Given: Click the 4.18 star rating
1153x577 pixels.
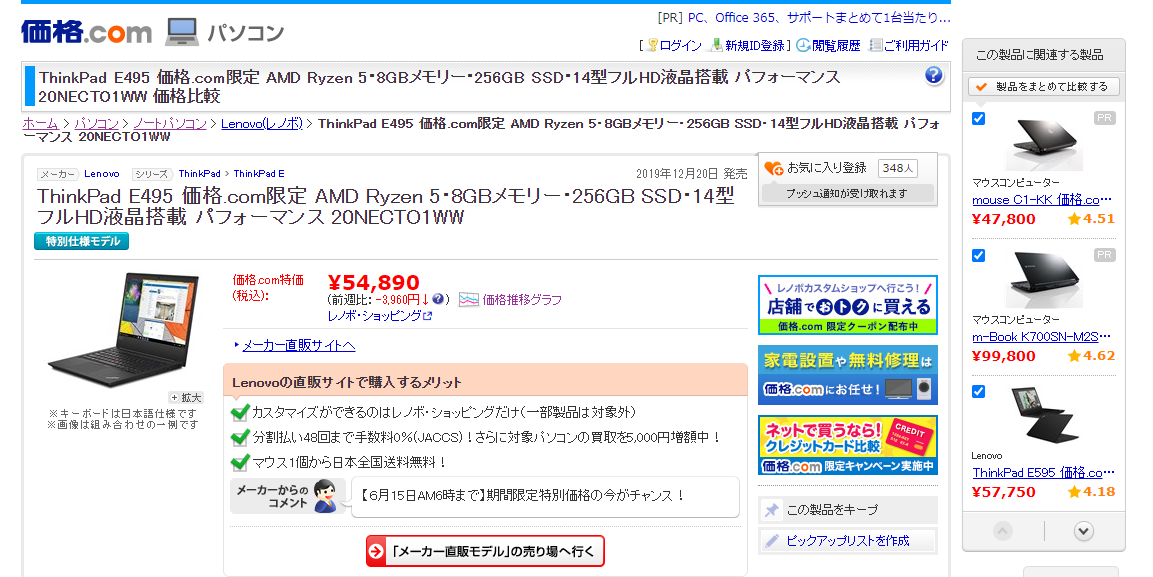Looking at the screenshot, I should 1091,491.
